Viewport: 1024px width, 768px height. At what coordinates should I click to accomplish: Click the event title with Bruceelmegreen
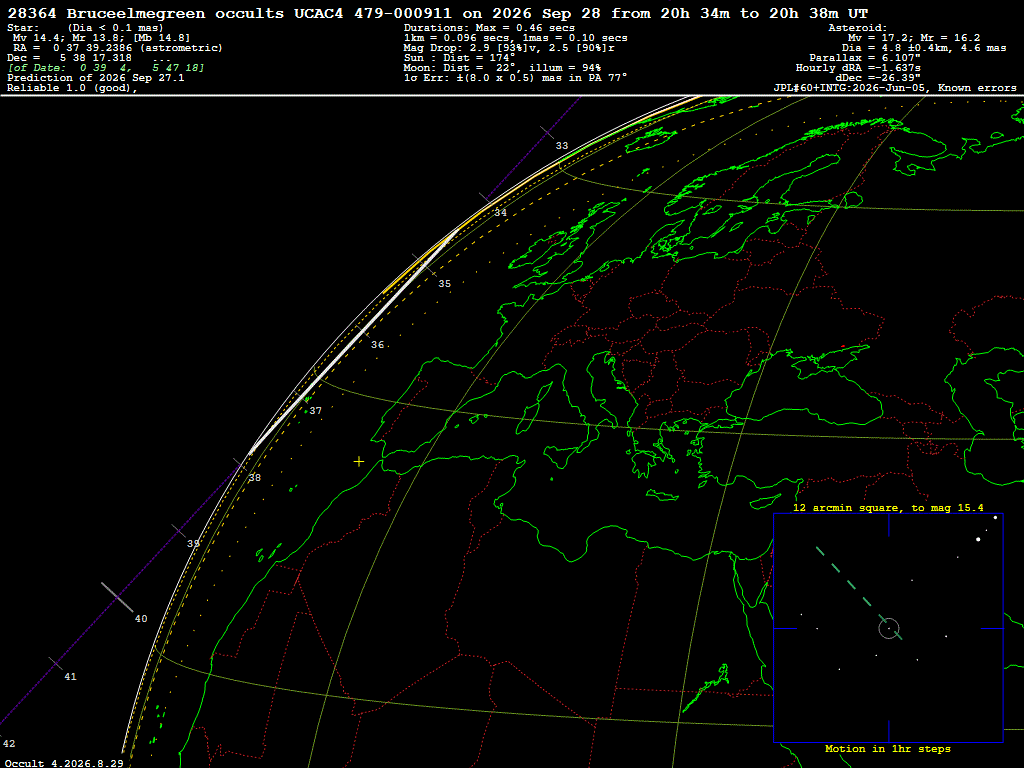pos(438,13)
